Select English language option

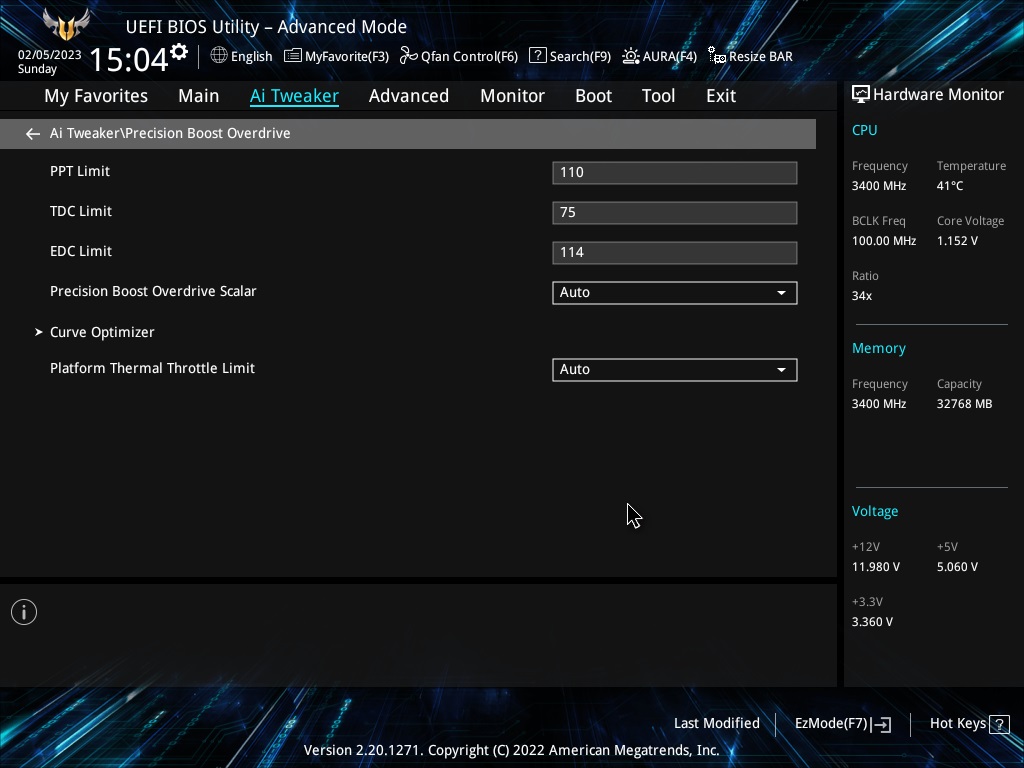tap(251, 57)
